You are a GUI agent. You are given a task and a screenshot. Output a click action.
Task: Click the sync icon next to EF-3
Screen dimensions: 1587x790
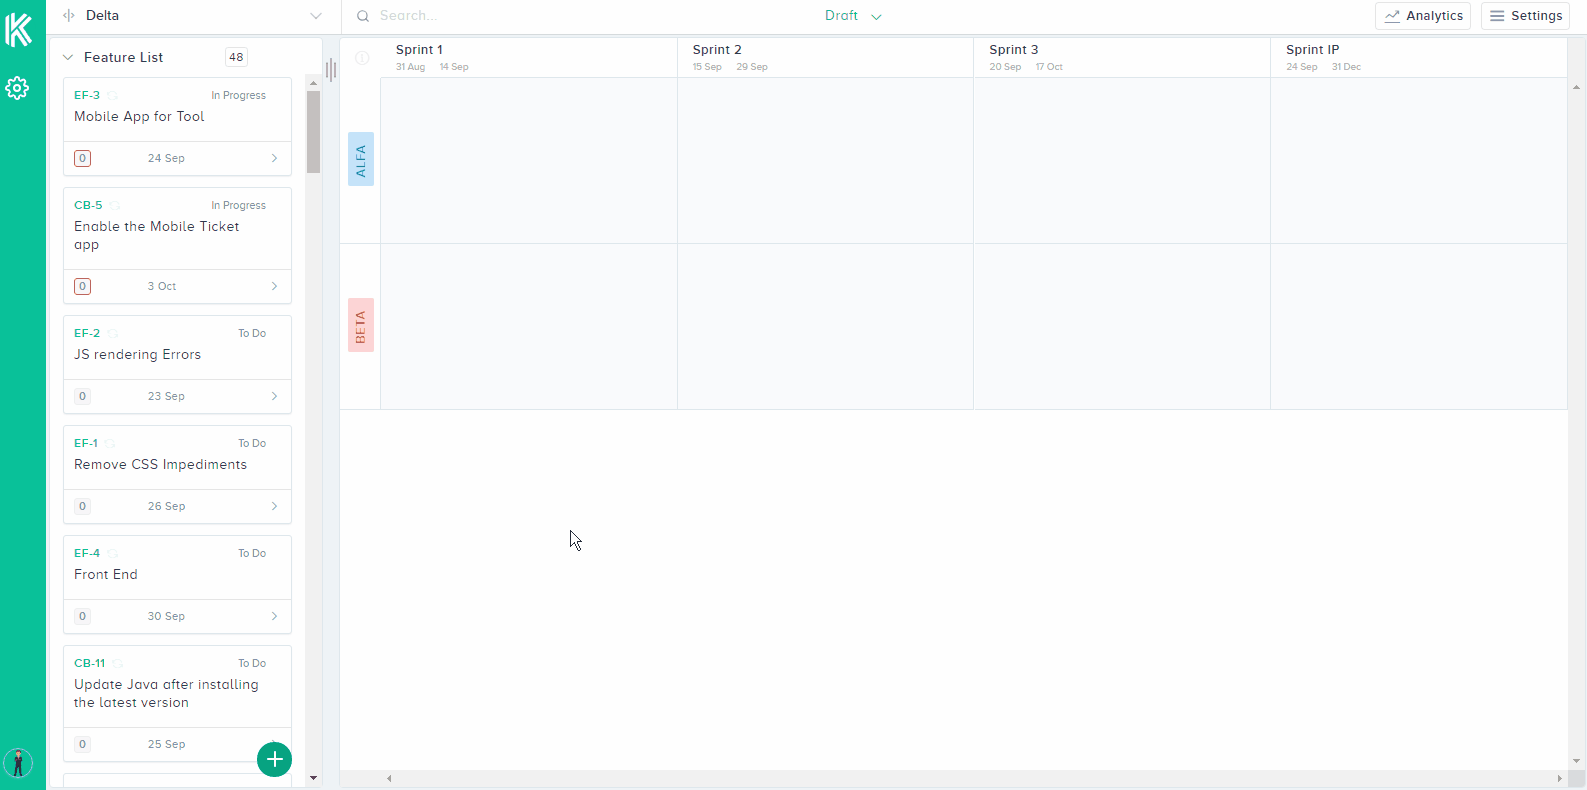coord(112,96)
